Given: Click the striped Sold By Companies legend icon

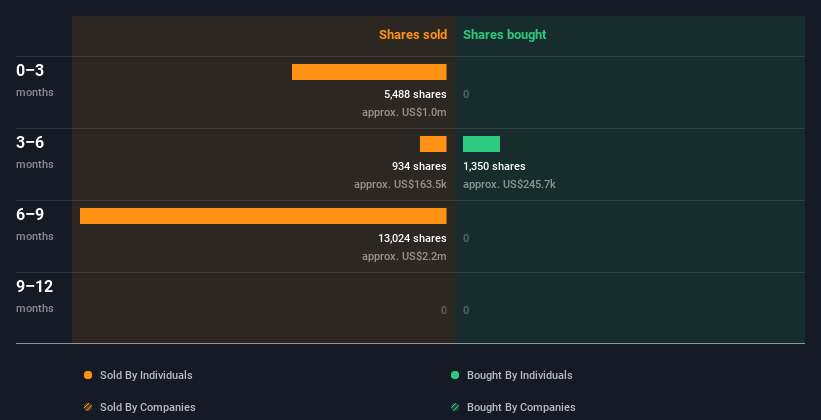Looking at the screenshot, I should [88, 407].
